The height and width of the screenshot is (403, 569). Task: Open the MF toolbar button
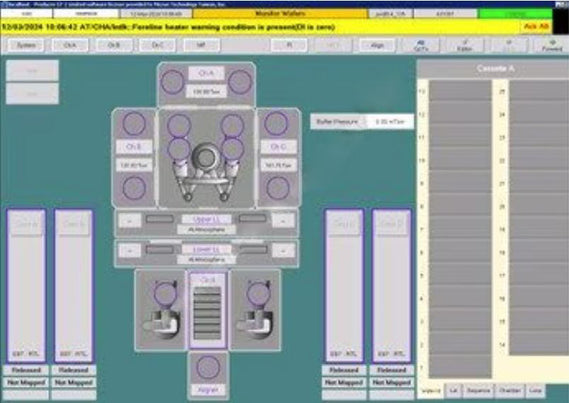coord(201,45)
